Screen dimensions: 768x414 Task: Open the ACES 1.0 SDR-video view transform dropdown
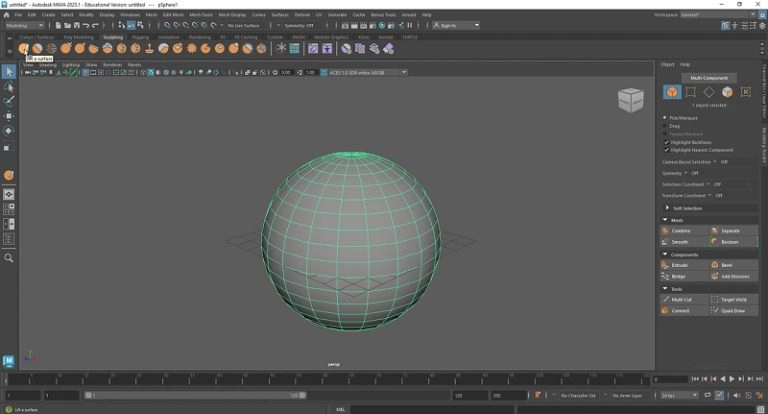point(366,72)
